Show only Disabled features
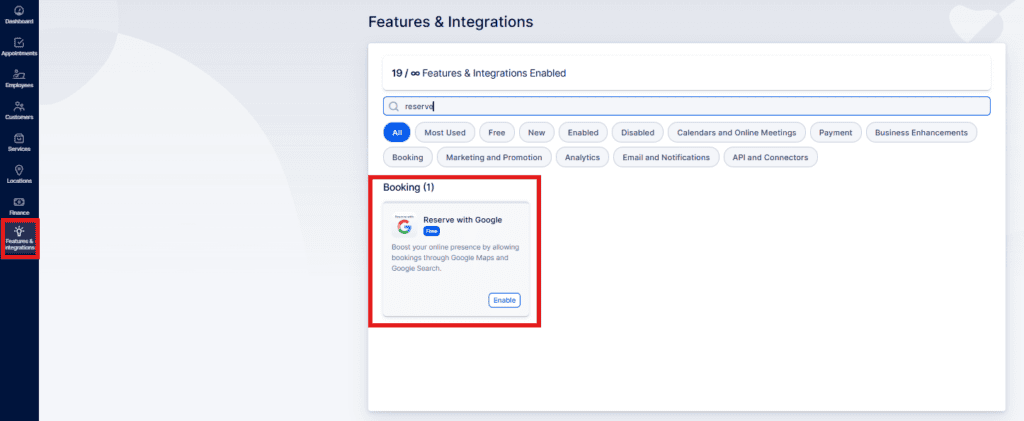The image size is (1024, 421). click(638, 133)
